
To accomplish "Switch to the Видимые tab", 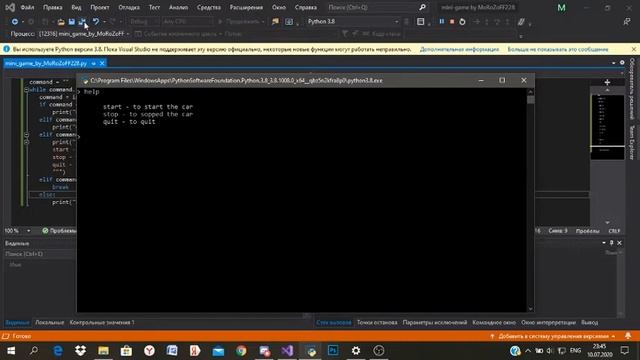I will click(x=17, y=322).
